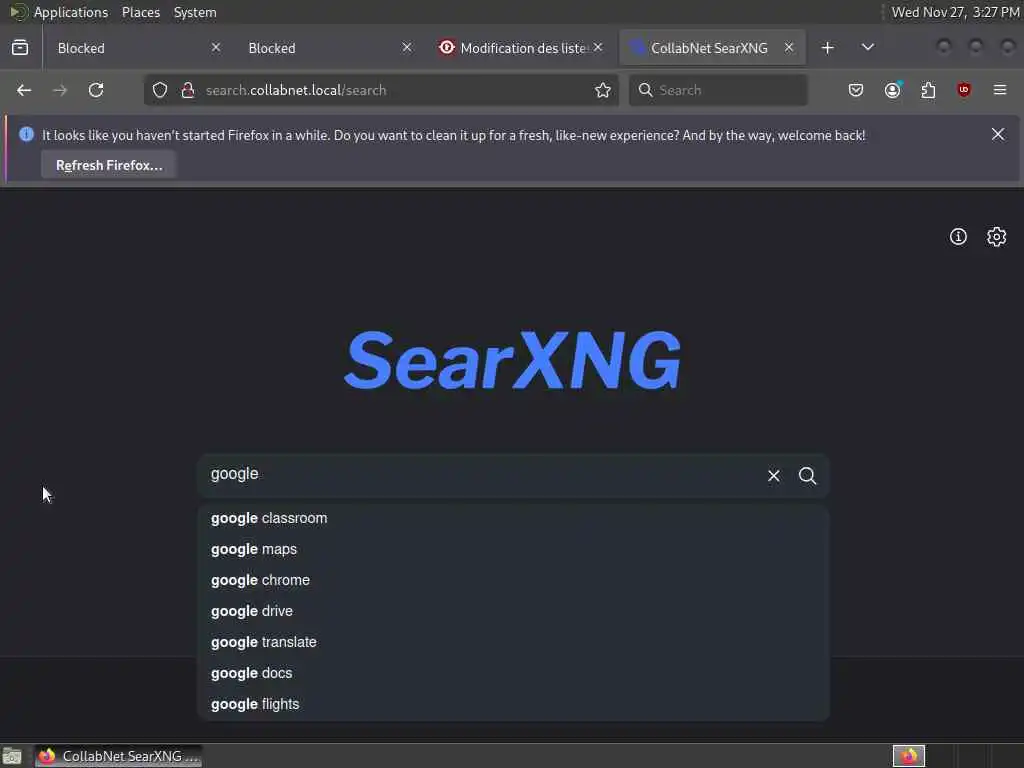Click the Firefox Search box

(718, 90)
